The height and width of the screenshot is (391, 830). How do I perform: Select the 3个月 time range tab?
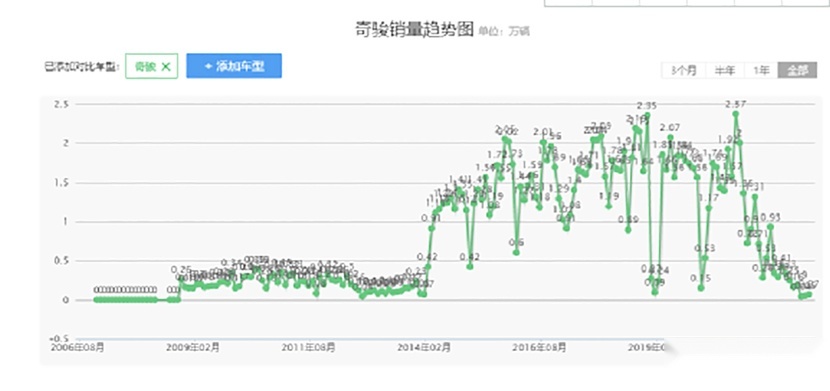[683, 70]
